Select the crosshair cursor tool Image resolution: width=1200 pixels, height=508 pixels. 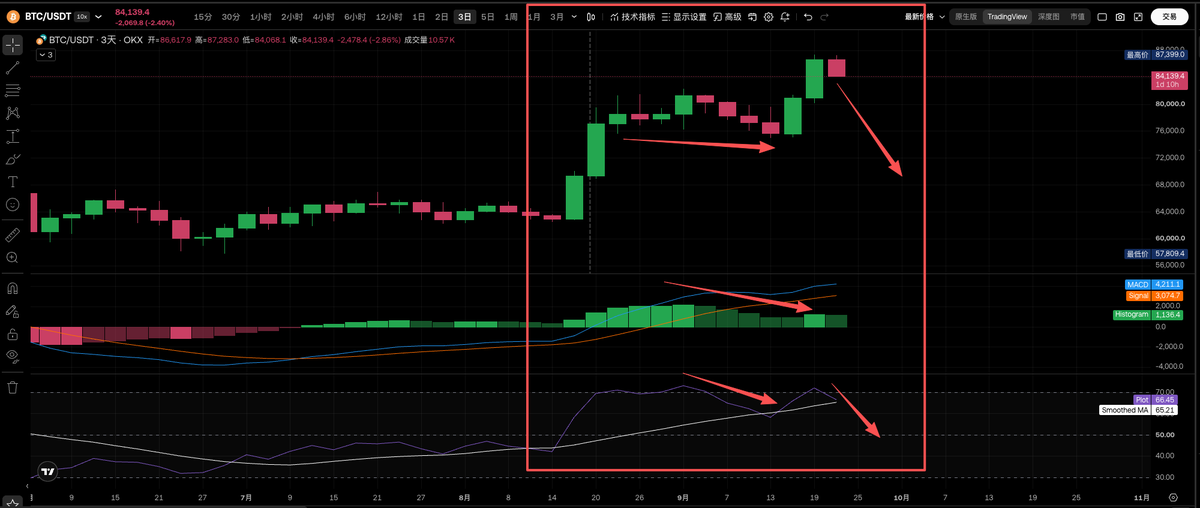coord(13,46)
